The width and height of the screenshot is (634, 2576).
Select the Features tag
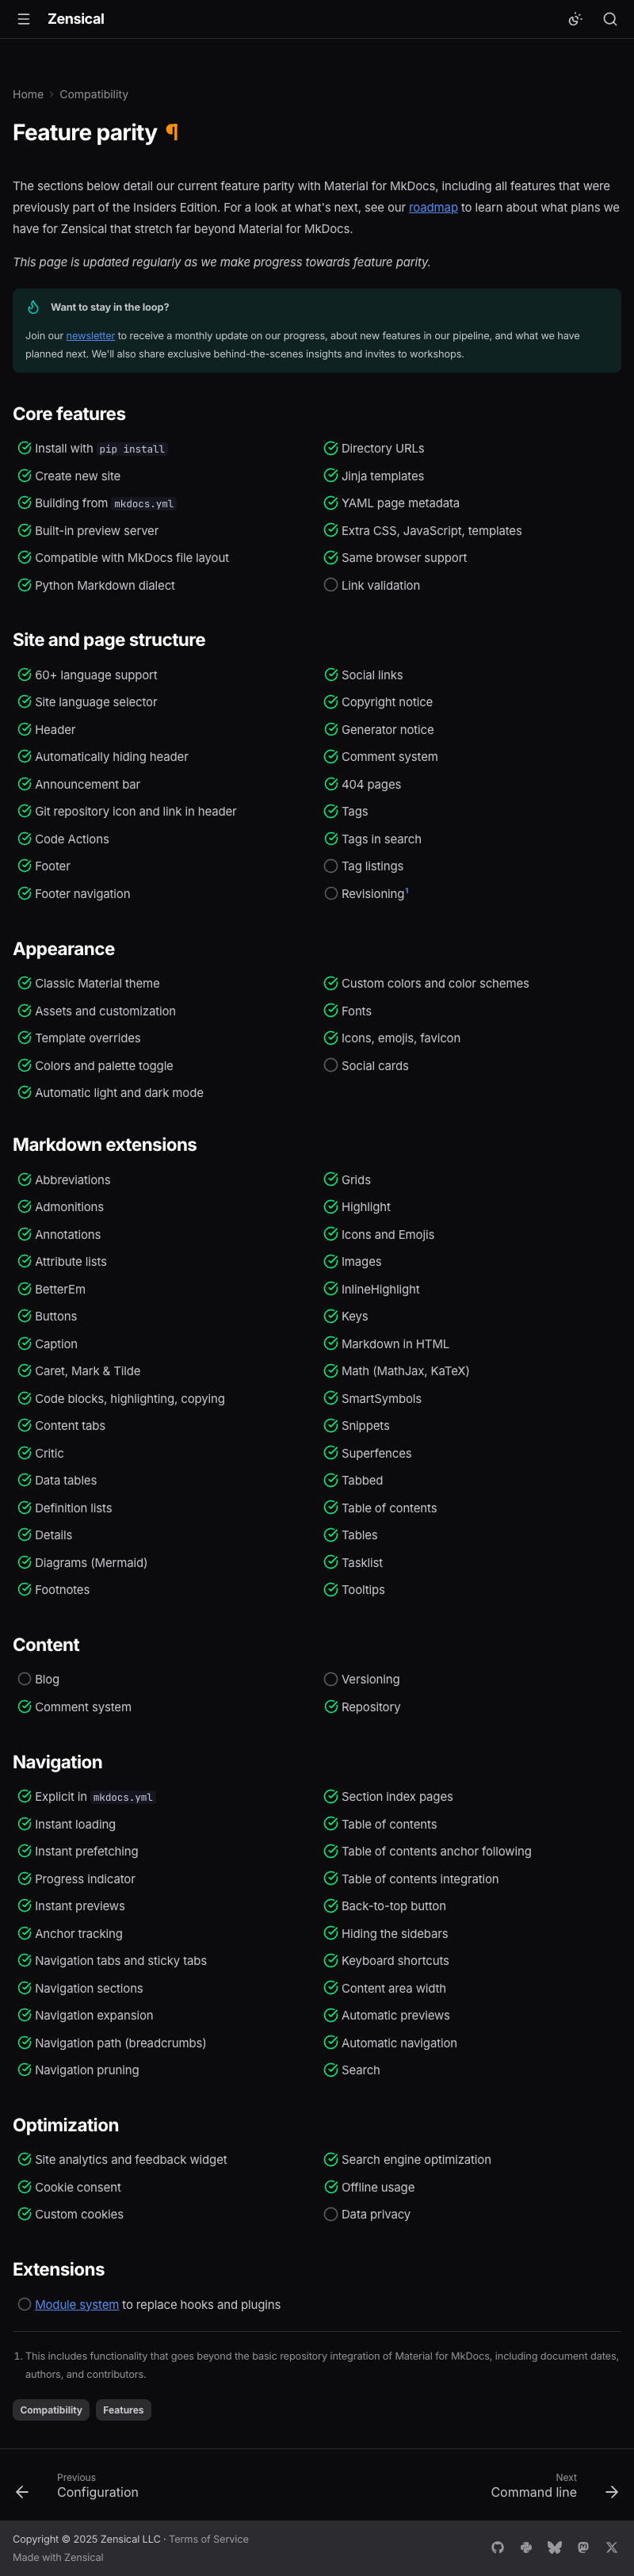tap(123, 2410)
